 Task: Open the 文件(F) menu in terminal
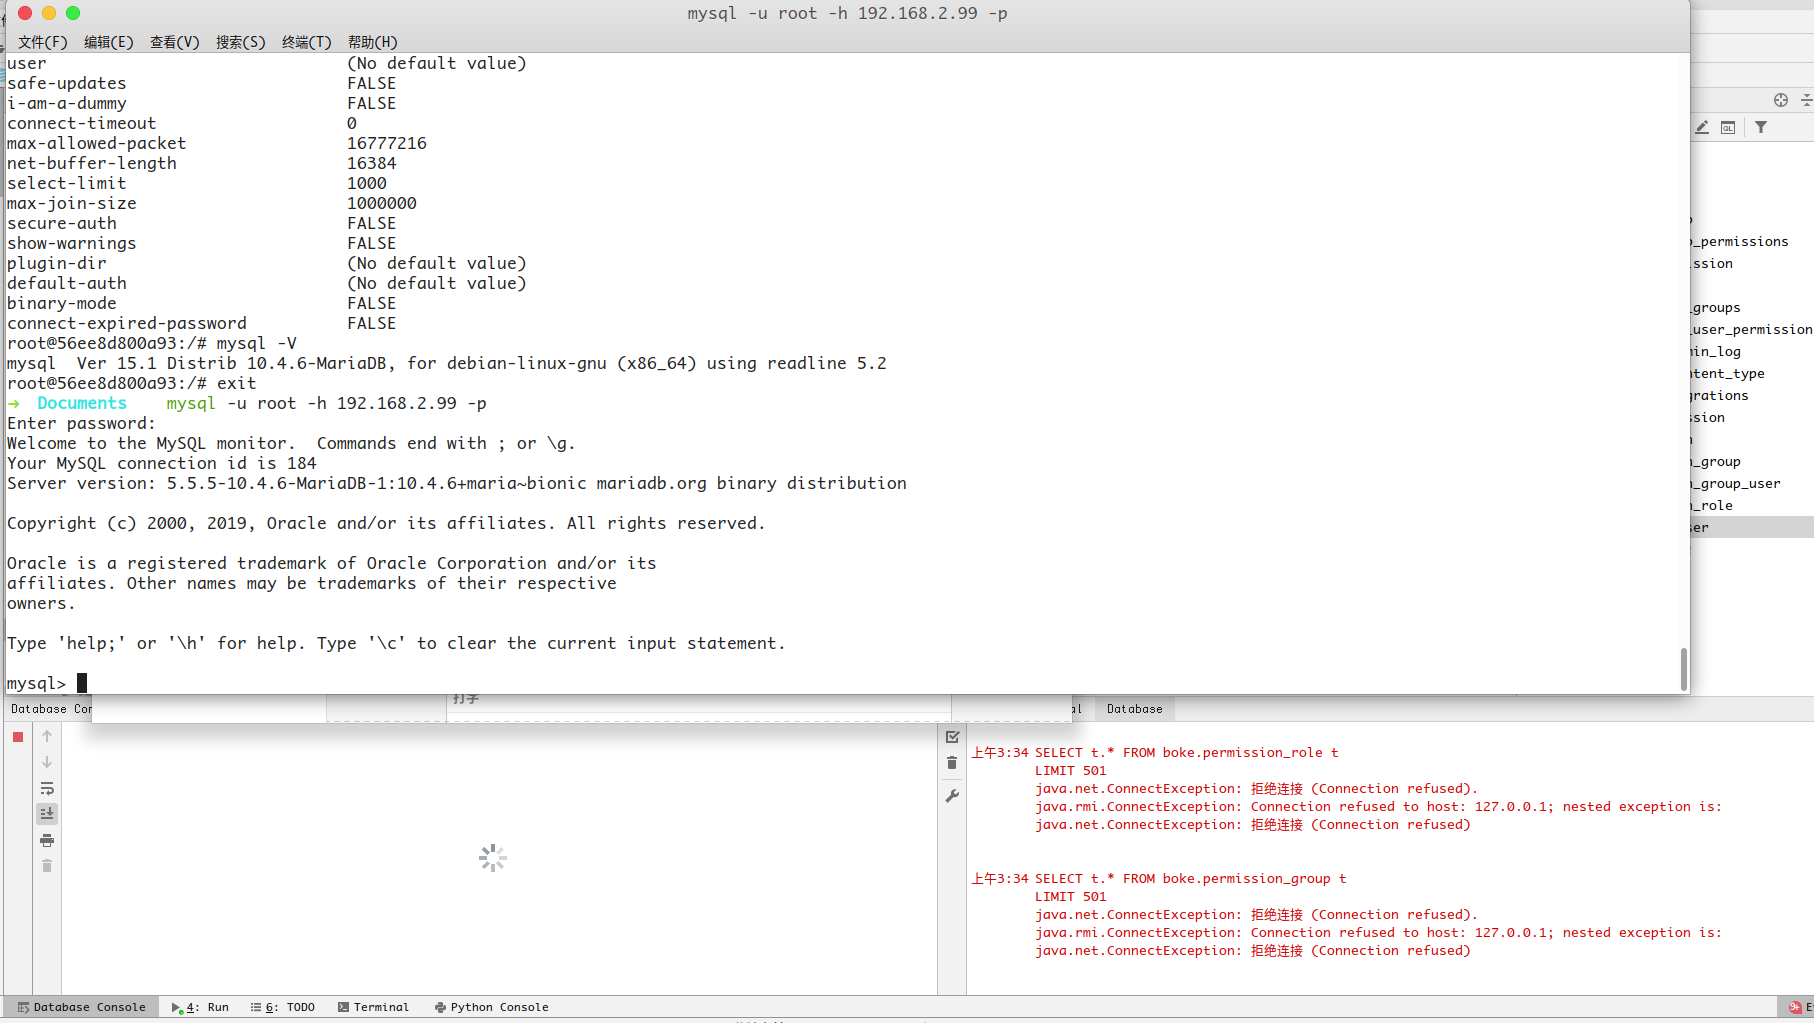click(43, 42)
